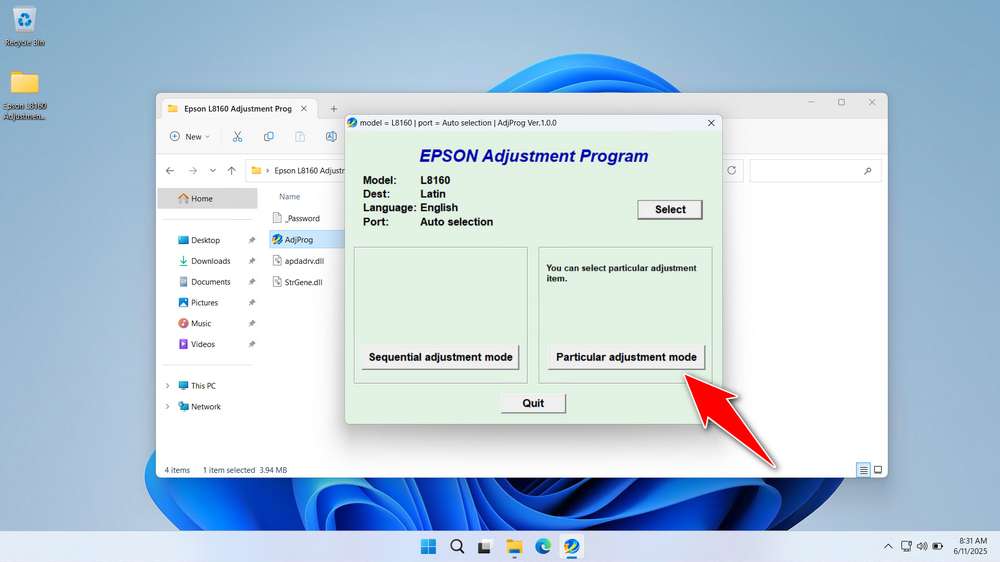
Task: Click the Refresh icon next to address bar
Action: (732, 170)
